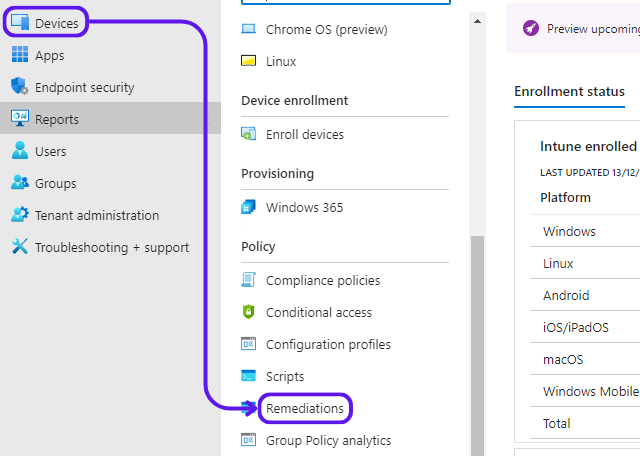Select Chrome OS (preview) platform
This screenshot has height=456, width=640.
point(327,29)
